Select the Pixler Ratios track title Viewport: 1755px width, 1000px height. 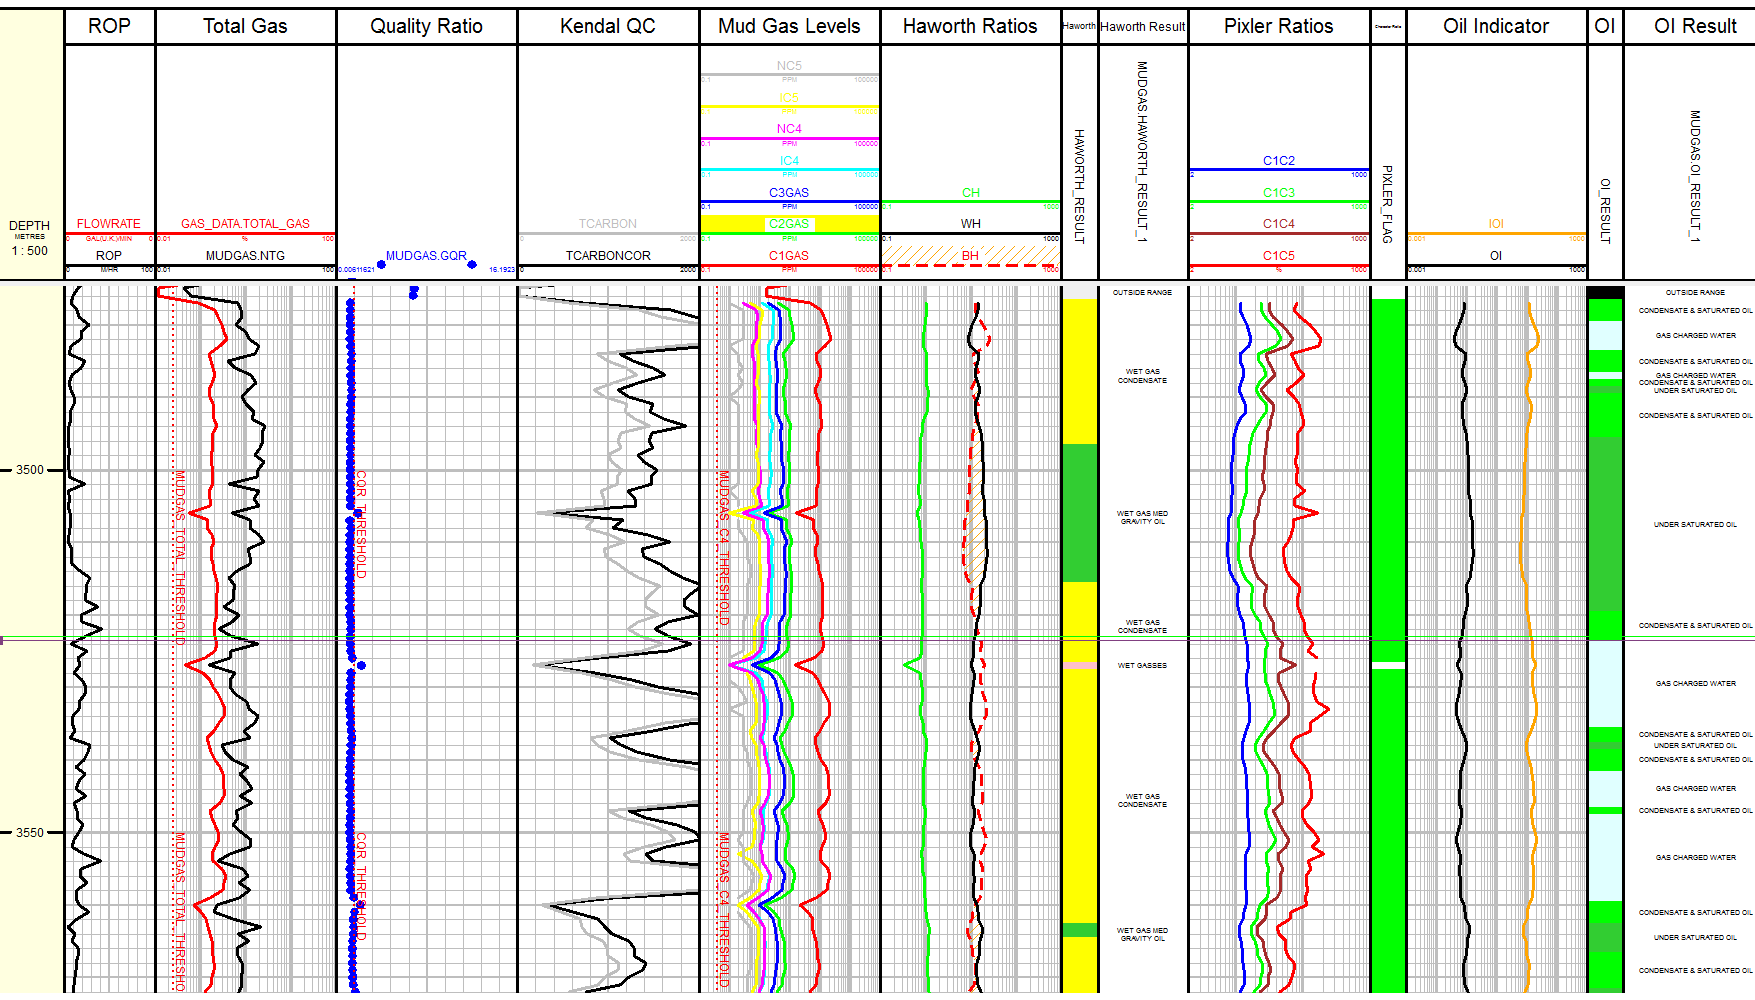point(1278,26)
